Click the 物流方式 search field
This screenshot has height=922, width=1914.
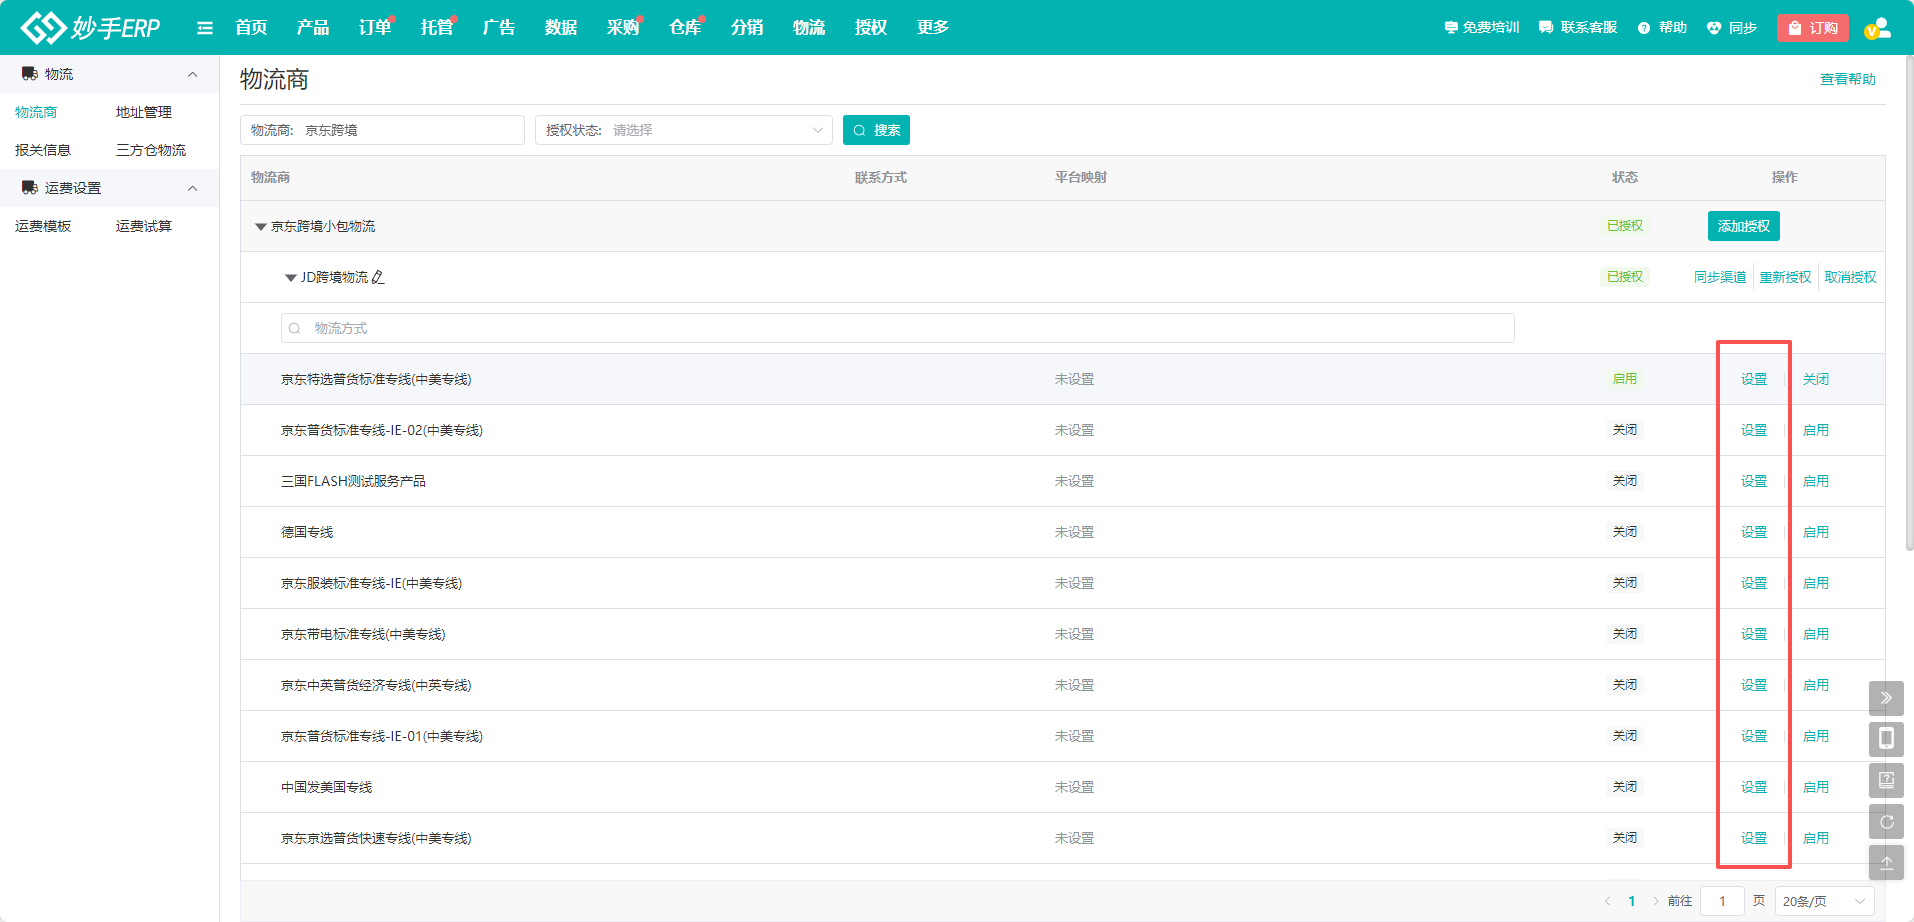897,328
